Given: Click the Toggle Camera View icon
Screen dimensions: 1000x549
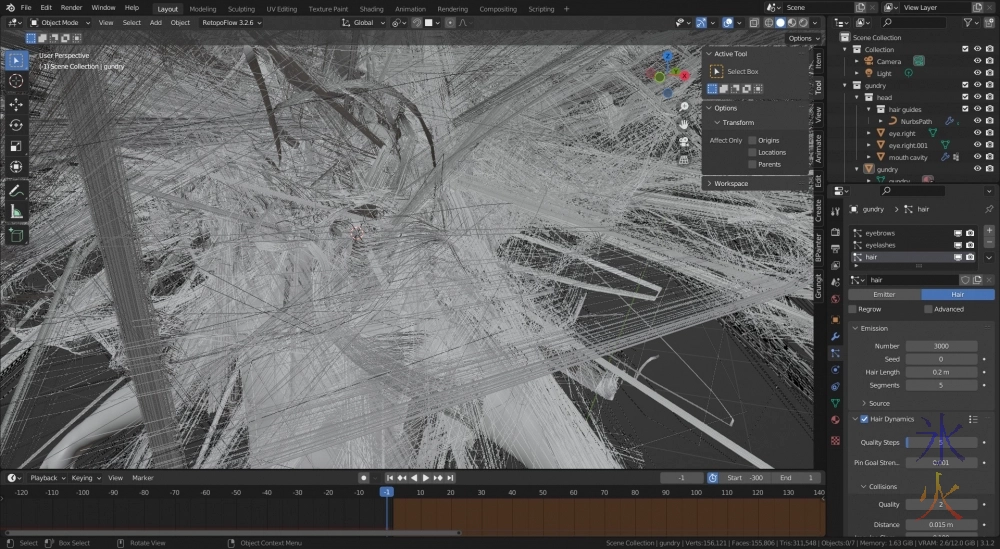Looking at the screenshot, I should pyautogui.click(x=684, y=141).
